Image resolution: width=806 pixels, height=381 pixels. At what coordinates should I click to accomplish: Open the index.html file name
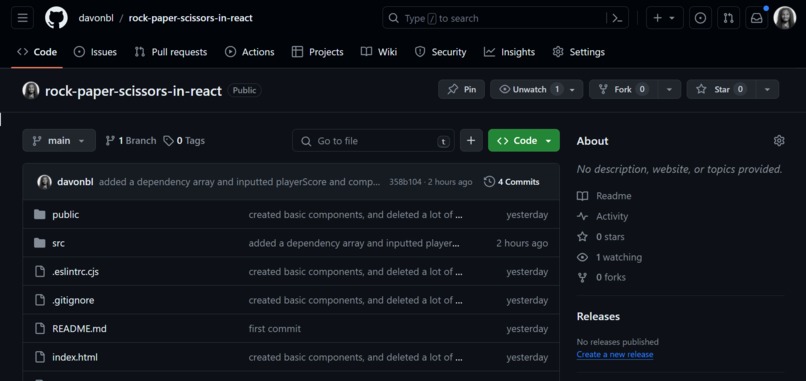(x=75, y=357)
